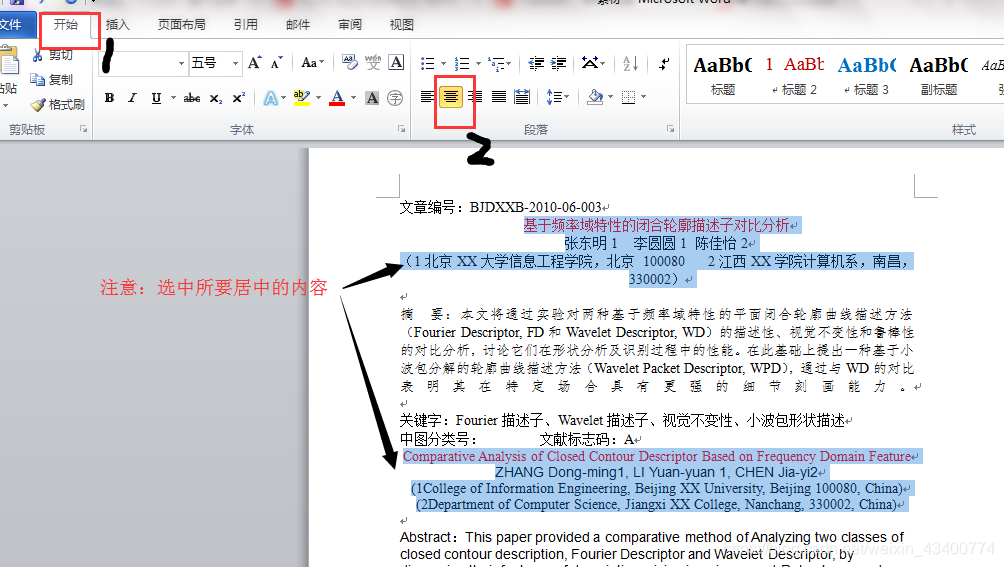
Task: Open the shading color dropdown arrow
Action: (610, 97)
